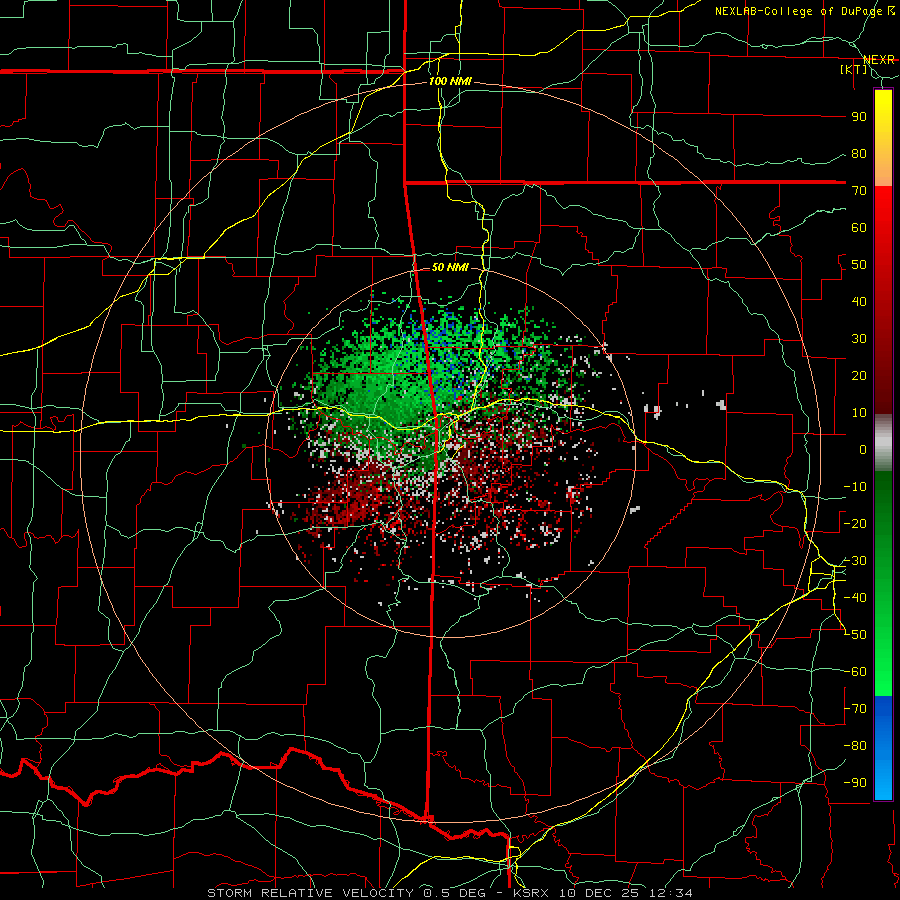
Task: Click the 90 value on the velocity scale
Action: coord(859,117)
